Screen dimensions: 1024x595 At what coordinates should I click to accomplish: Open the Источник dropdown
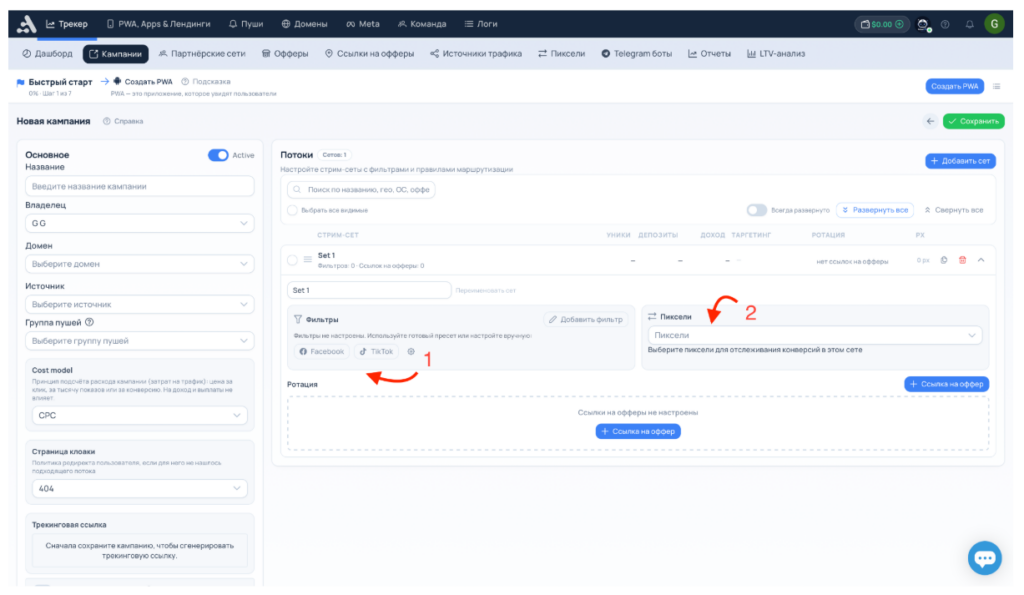[x=140, y=304]
